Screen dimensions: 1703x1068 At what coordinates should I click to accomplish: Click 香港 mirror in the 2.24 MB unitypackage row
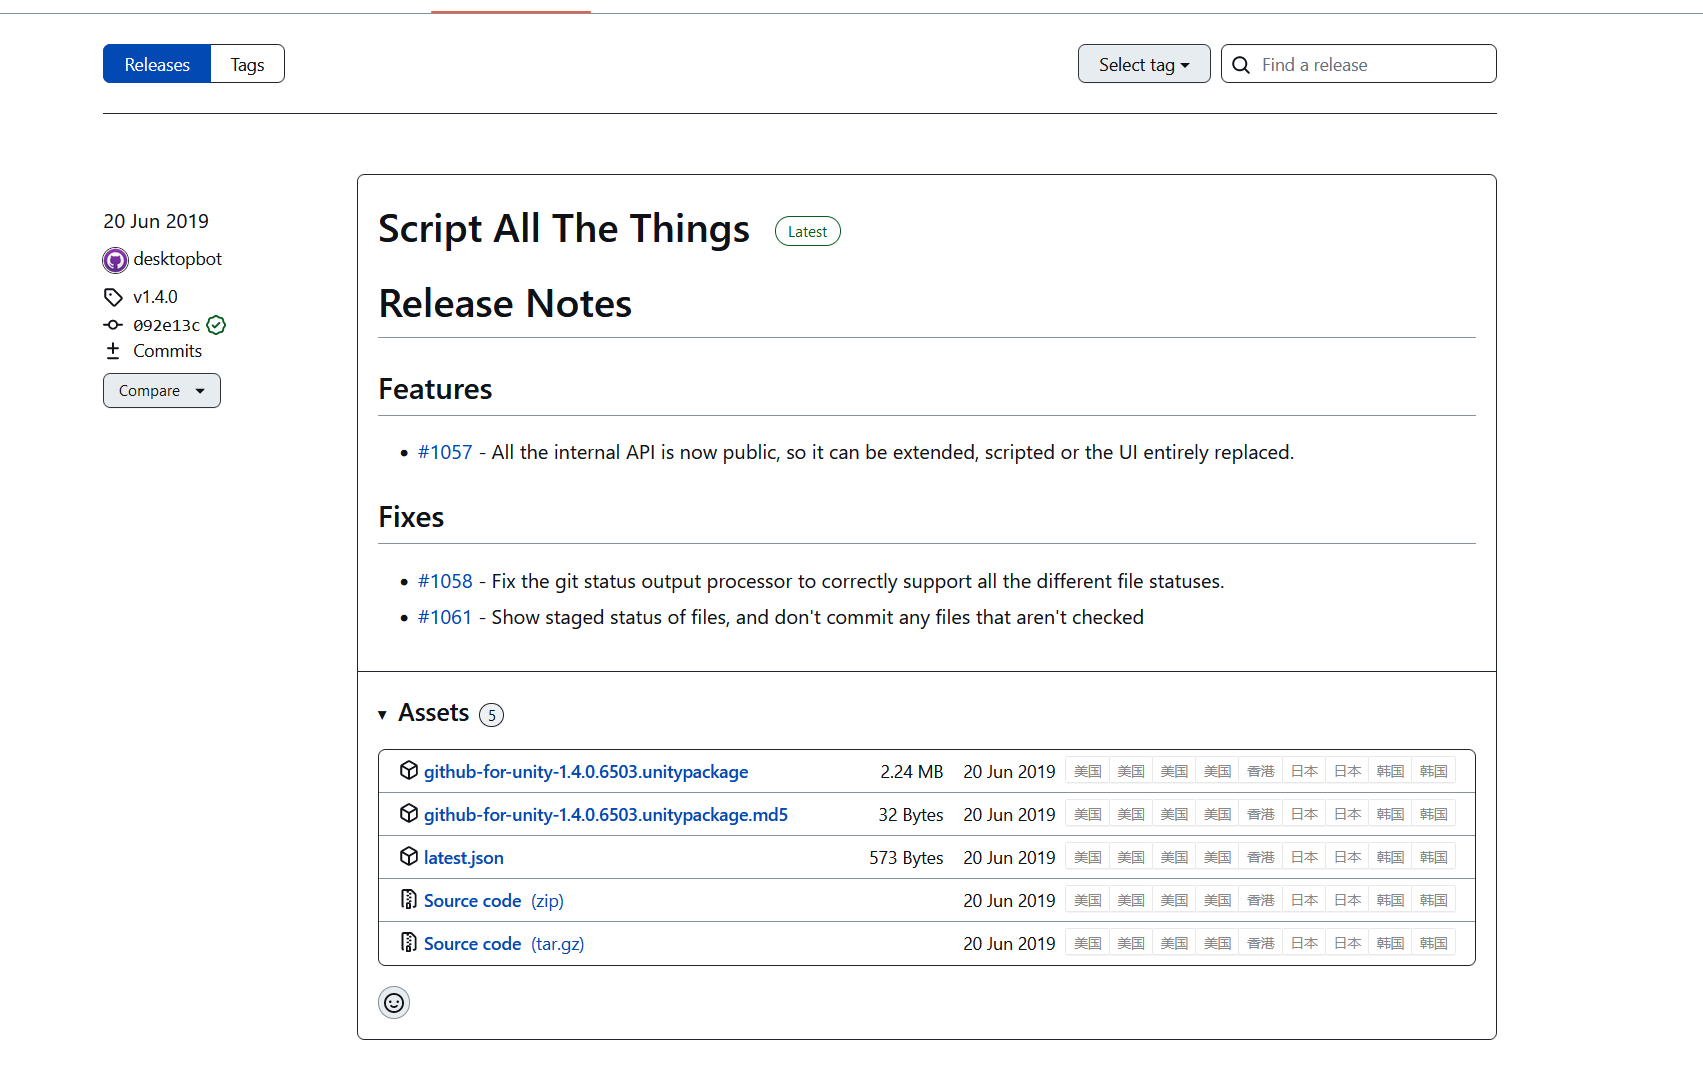(x=1260, y=772)
